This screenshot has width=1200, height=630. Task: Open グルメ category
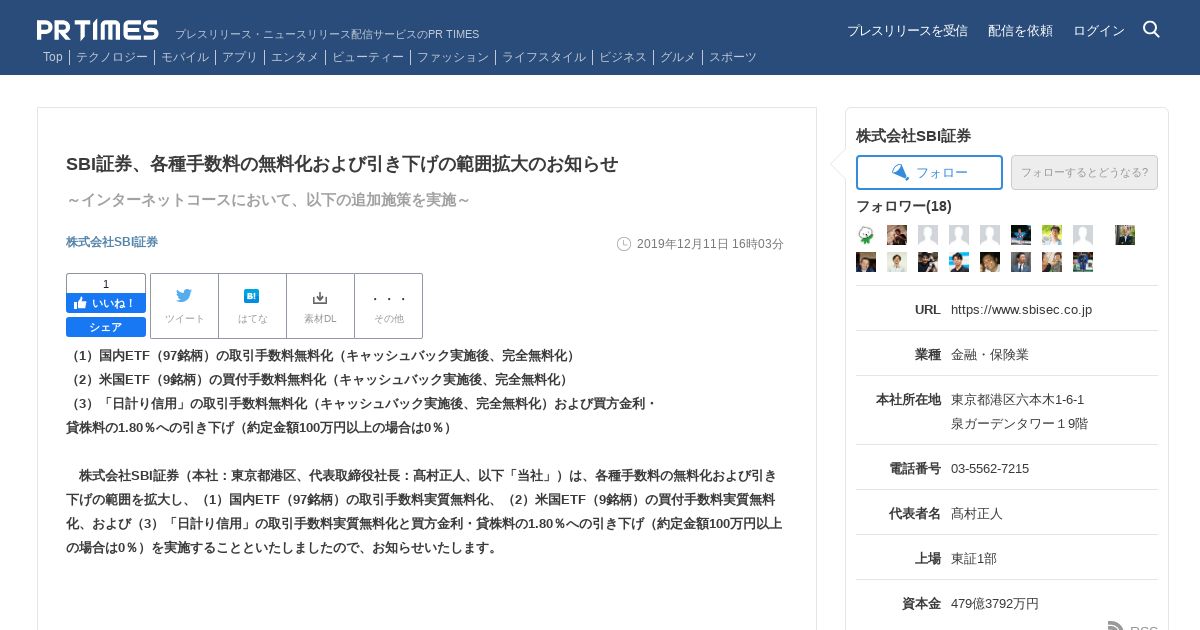678,57
